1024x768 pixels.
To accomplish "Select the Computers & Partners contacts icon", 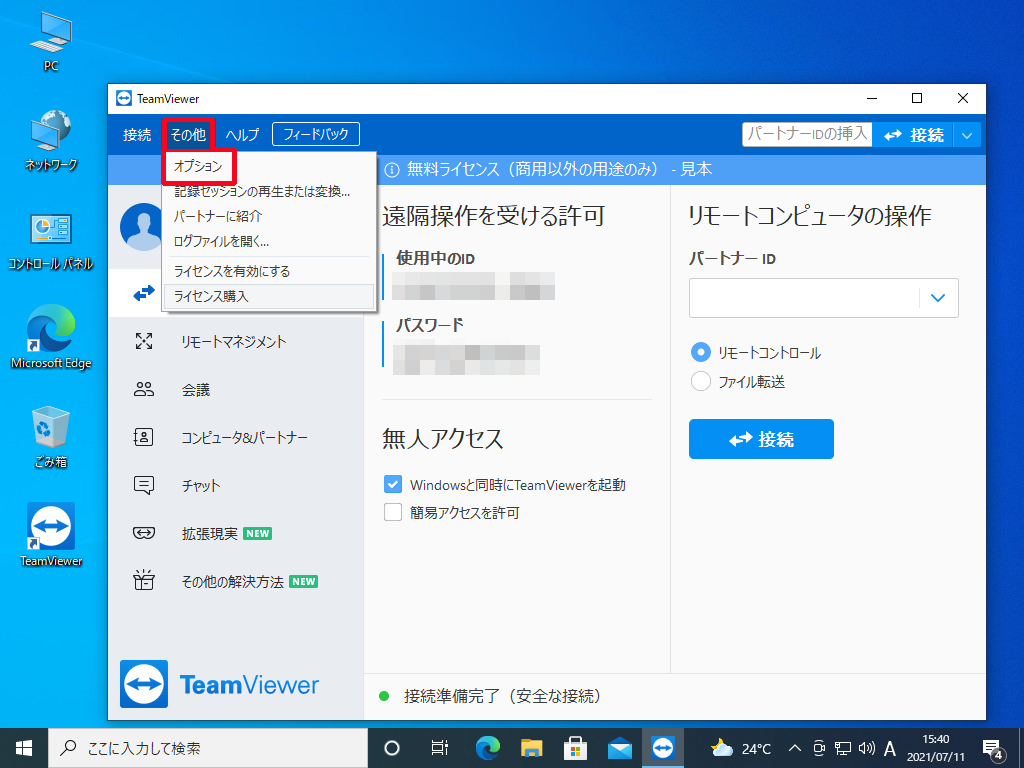I will [144, 438].
